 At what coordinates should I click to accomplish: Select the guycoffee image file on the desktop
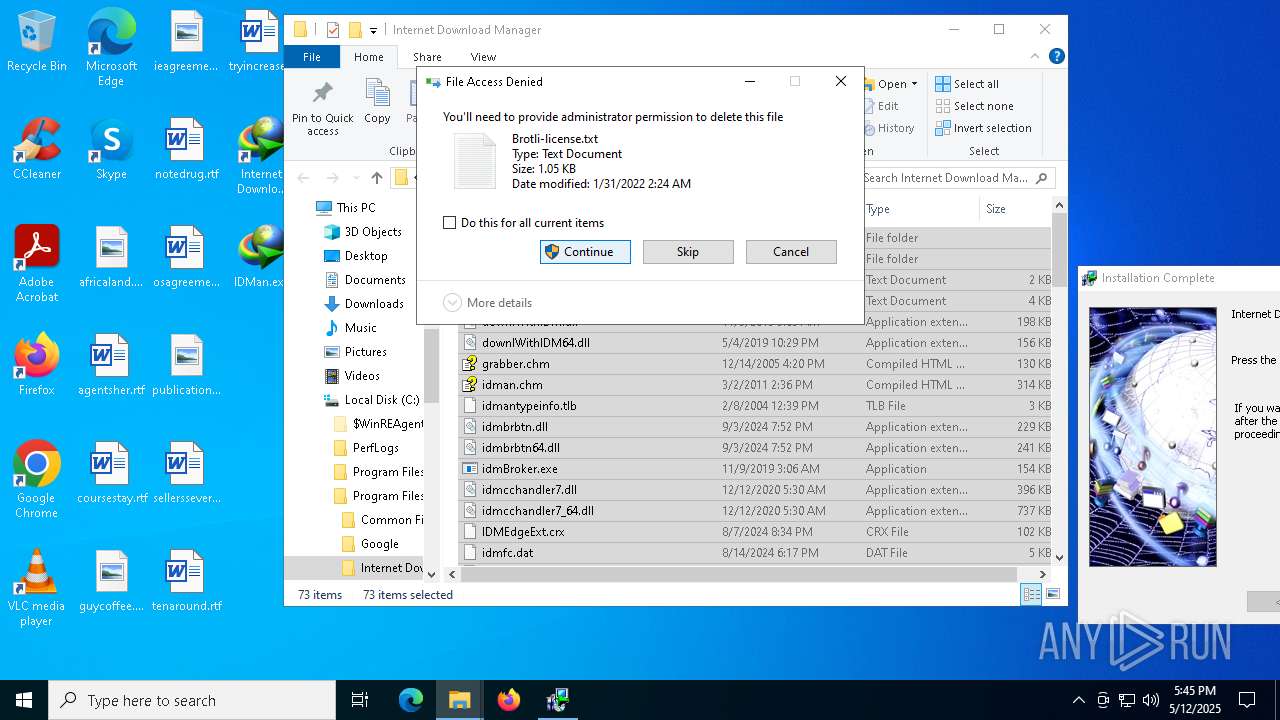coord(111,582)
